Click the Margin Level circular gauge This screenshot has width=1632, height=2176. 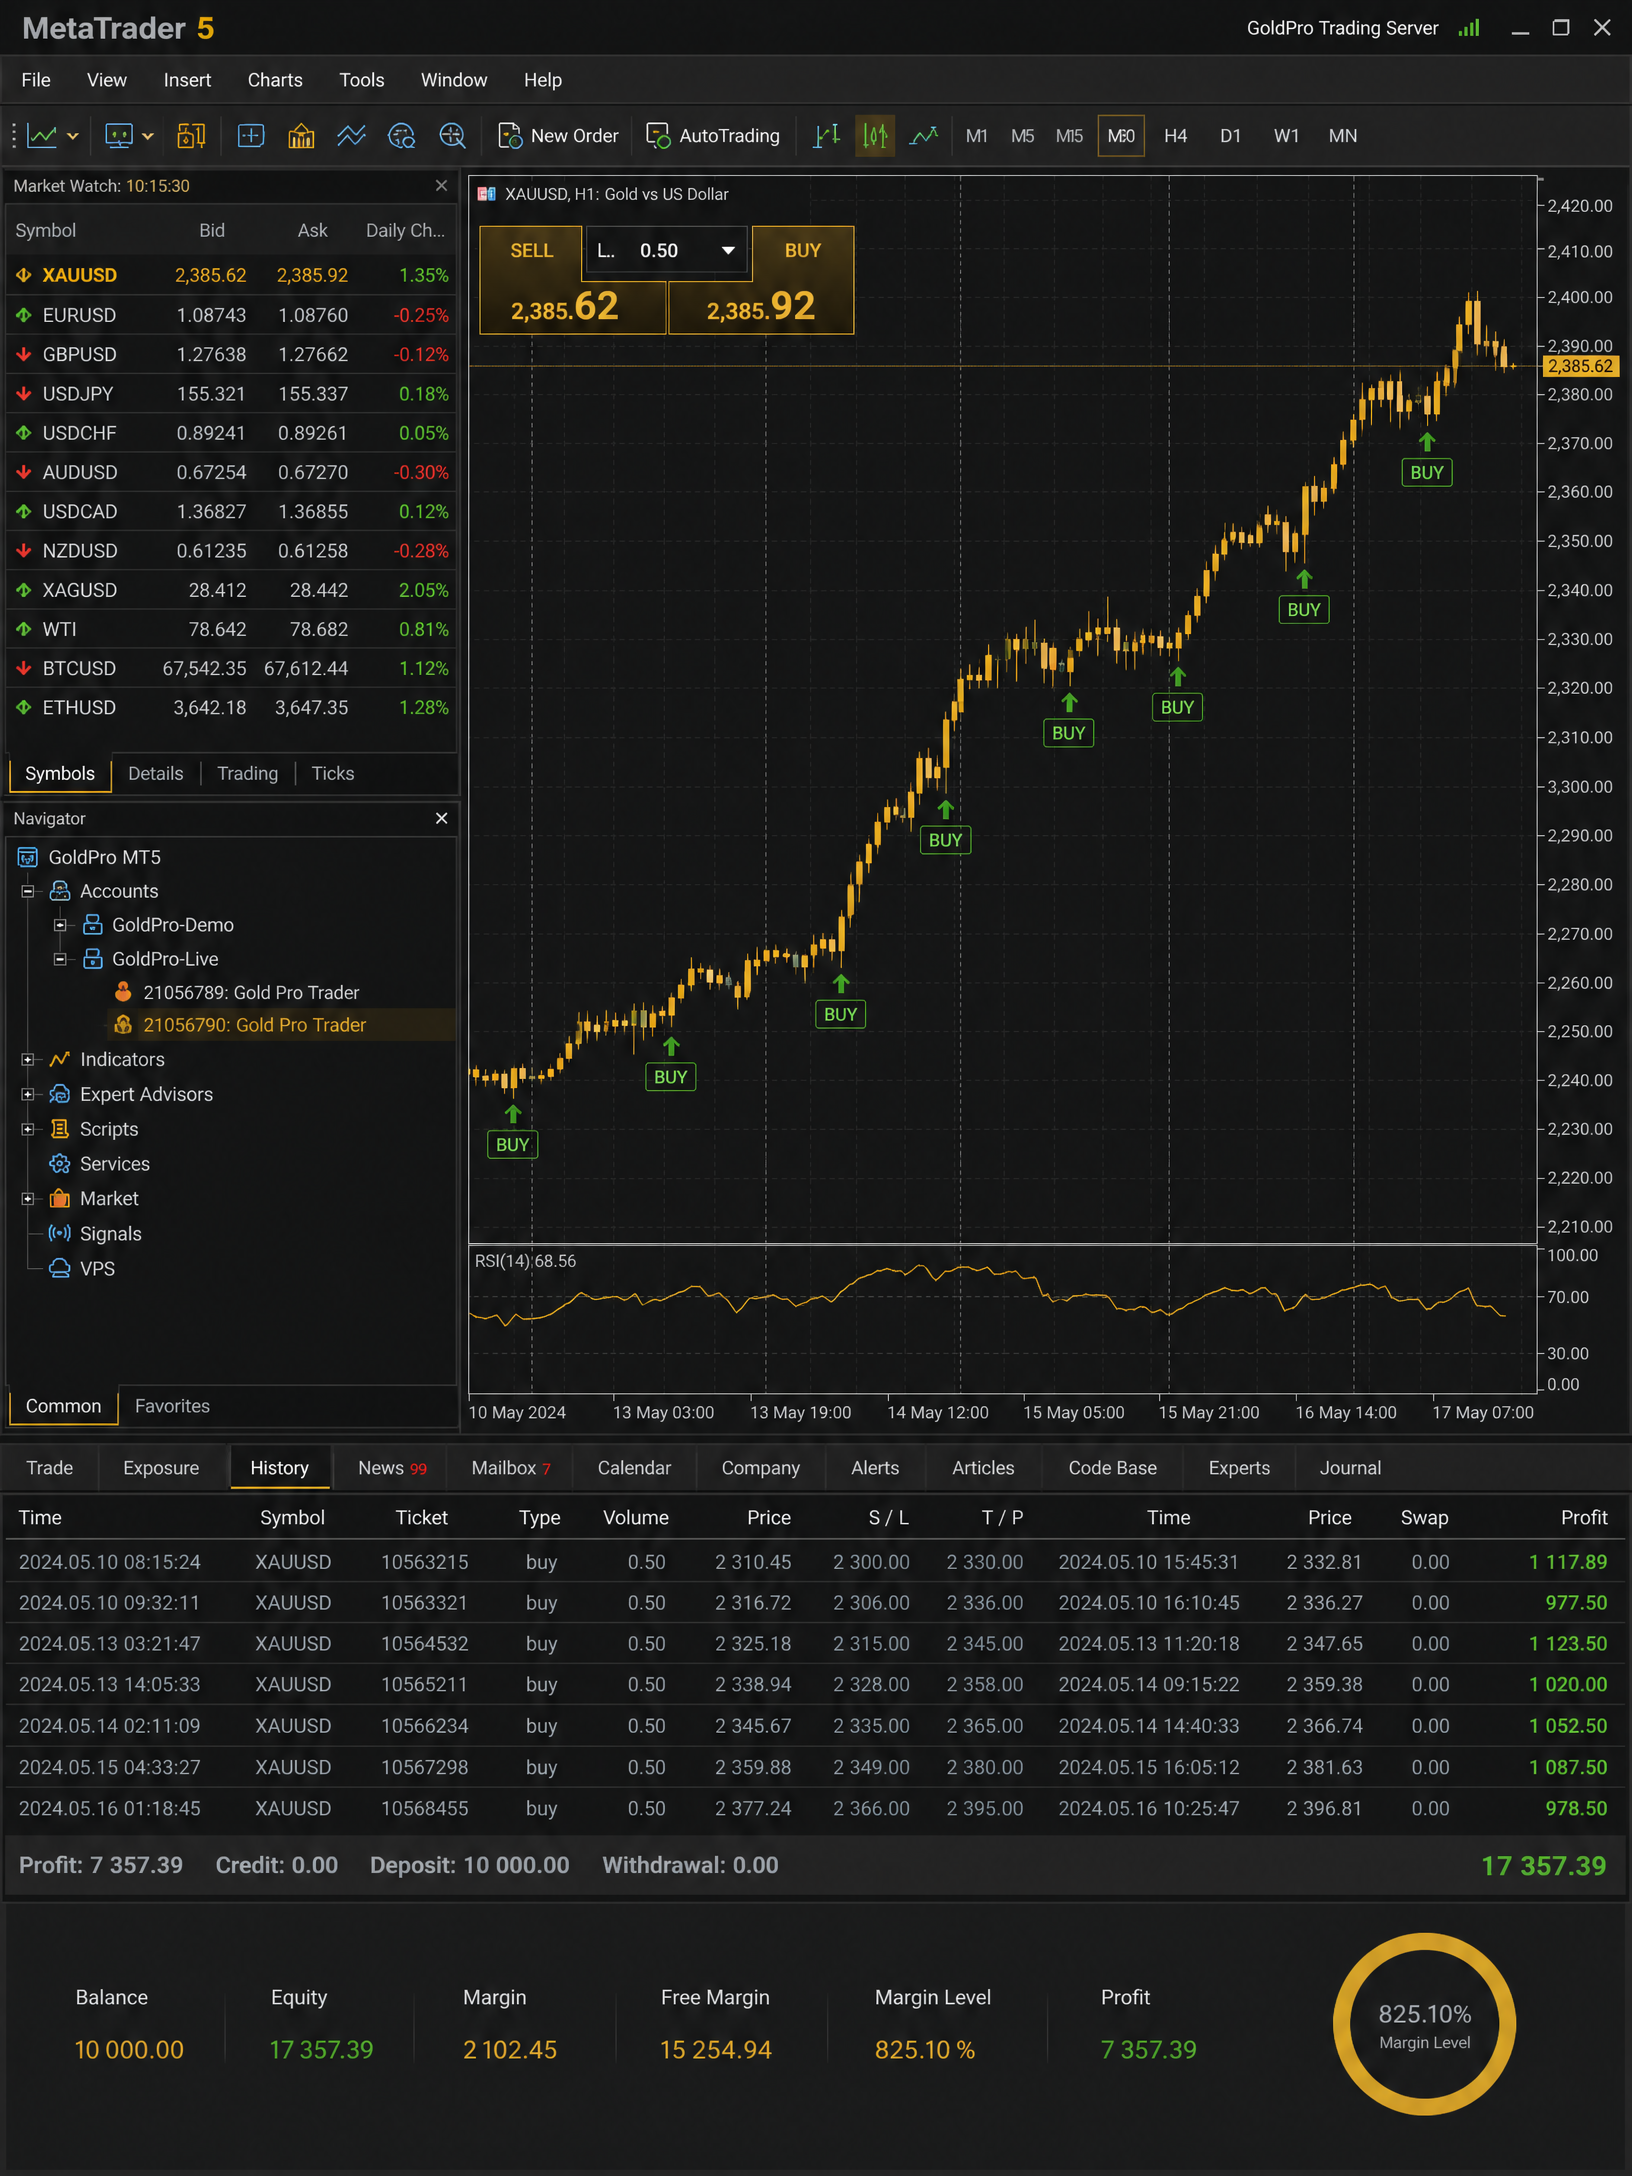click(1424, 2024)
